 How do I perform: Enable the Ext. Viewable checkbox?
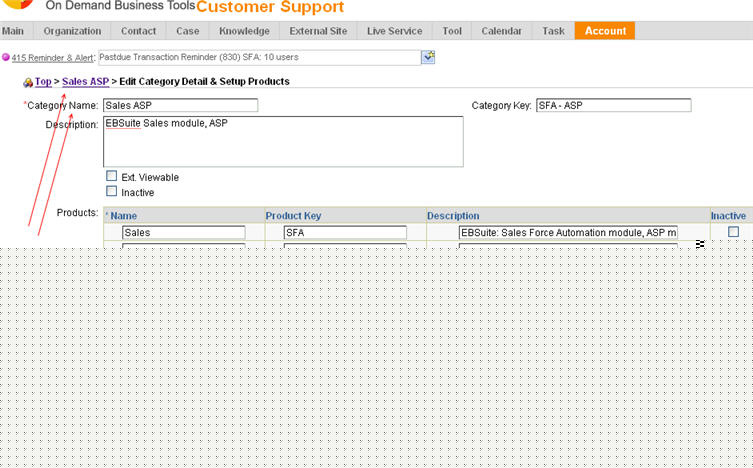point(112,177)
